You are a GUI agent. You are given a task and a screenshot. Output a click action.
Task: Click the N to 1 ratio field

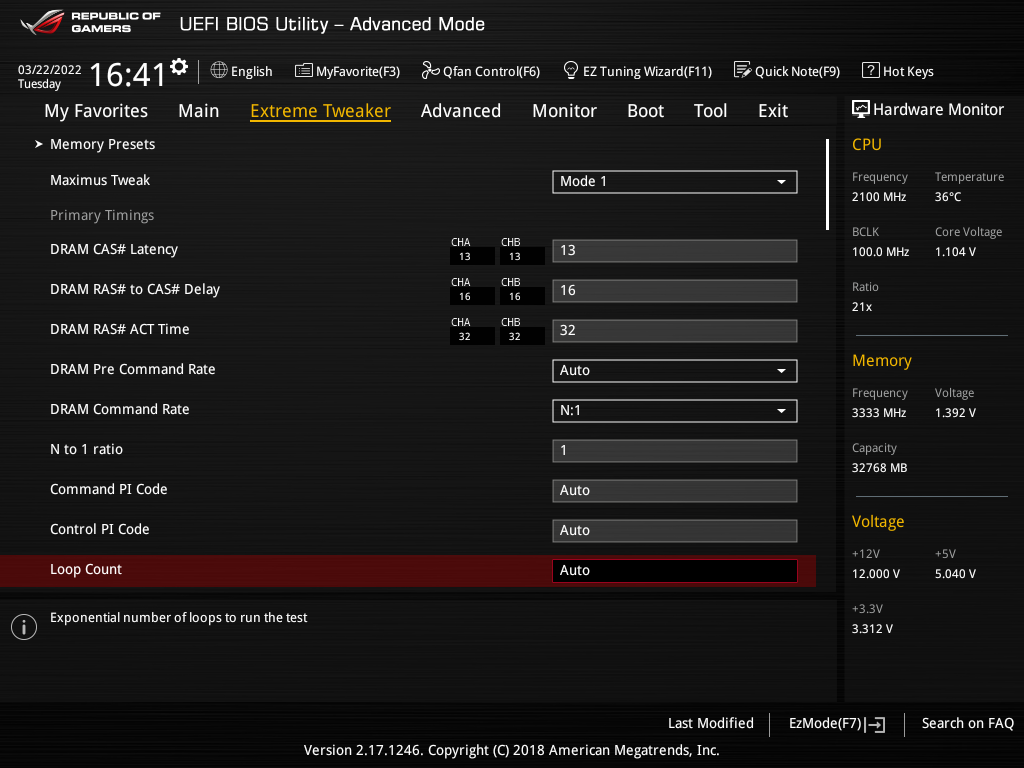coord(675,451)
